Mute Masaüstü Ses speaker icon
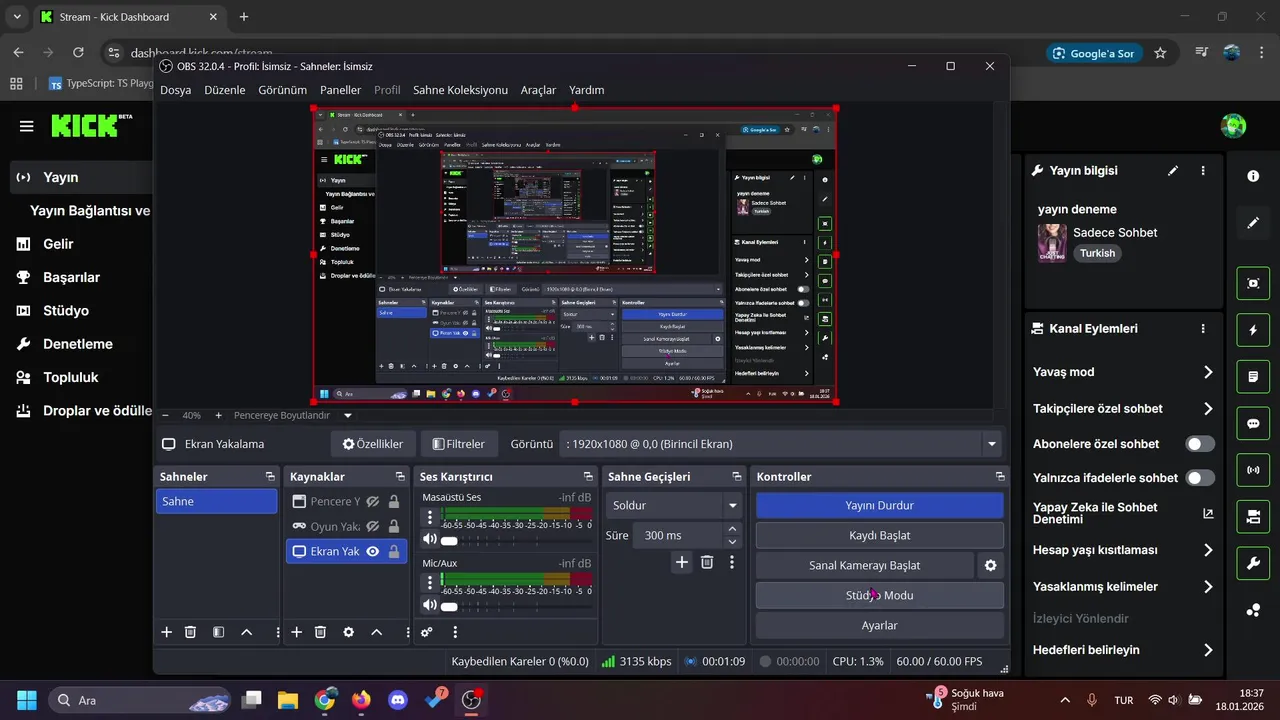Screen dimensions: 1280x720 pyautogui.click(x=429, y=540)
